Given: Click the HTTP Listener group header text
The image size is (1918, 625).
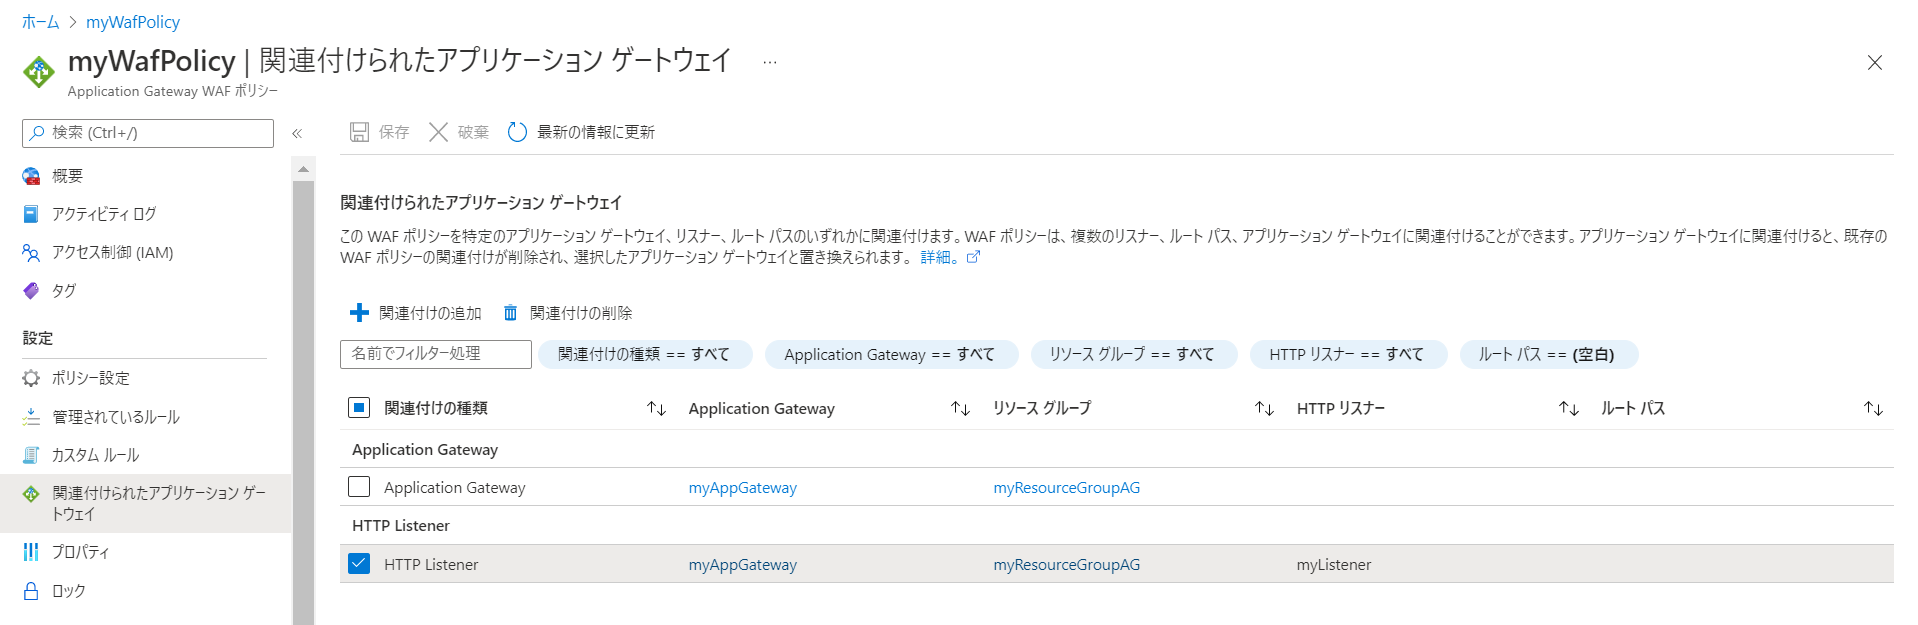Looking at the screenshot, I should 401,525.
